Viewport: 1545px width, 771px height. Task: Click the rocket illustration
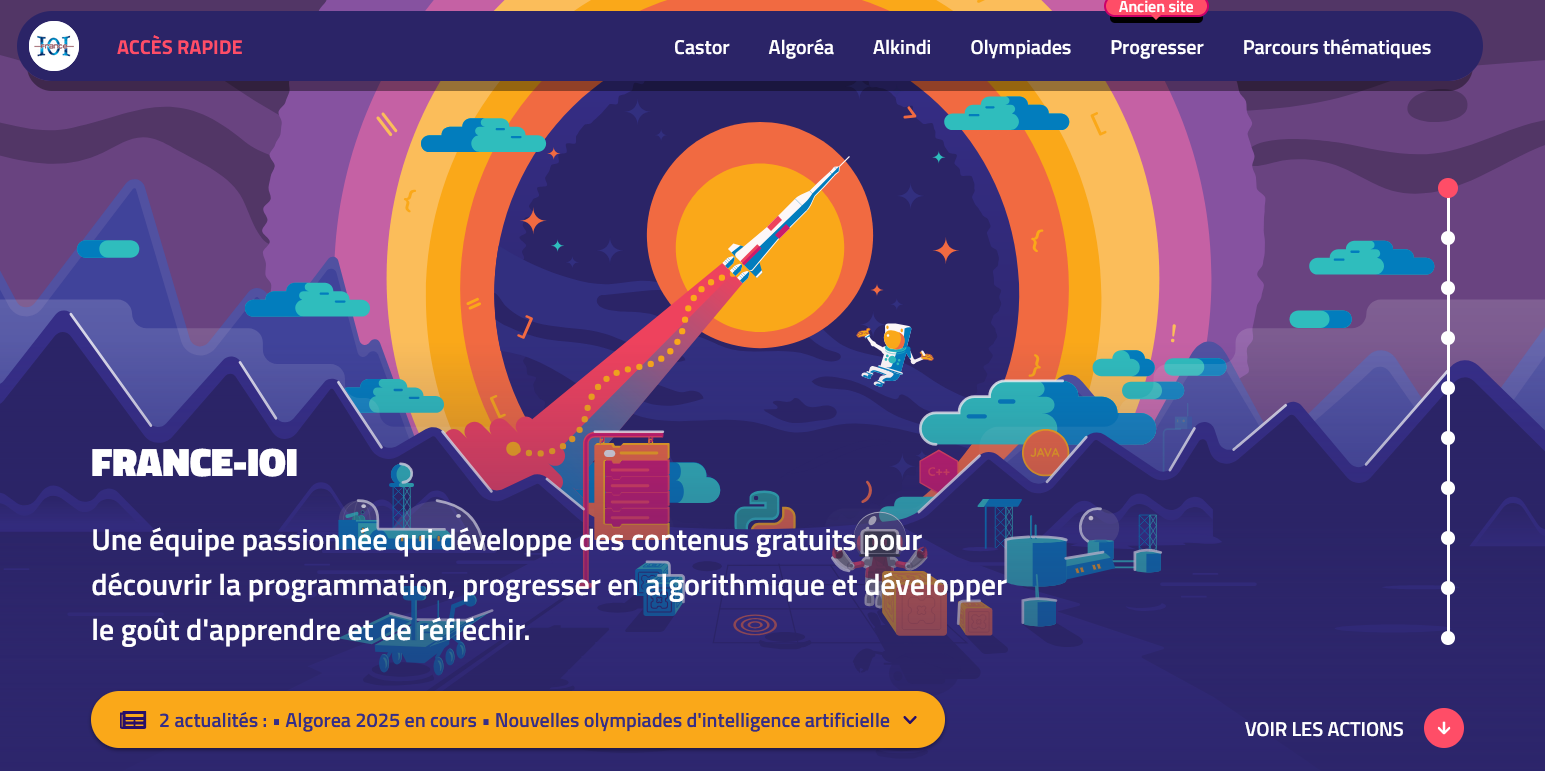click(788, 221)
